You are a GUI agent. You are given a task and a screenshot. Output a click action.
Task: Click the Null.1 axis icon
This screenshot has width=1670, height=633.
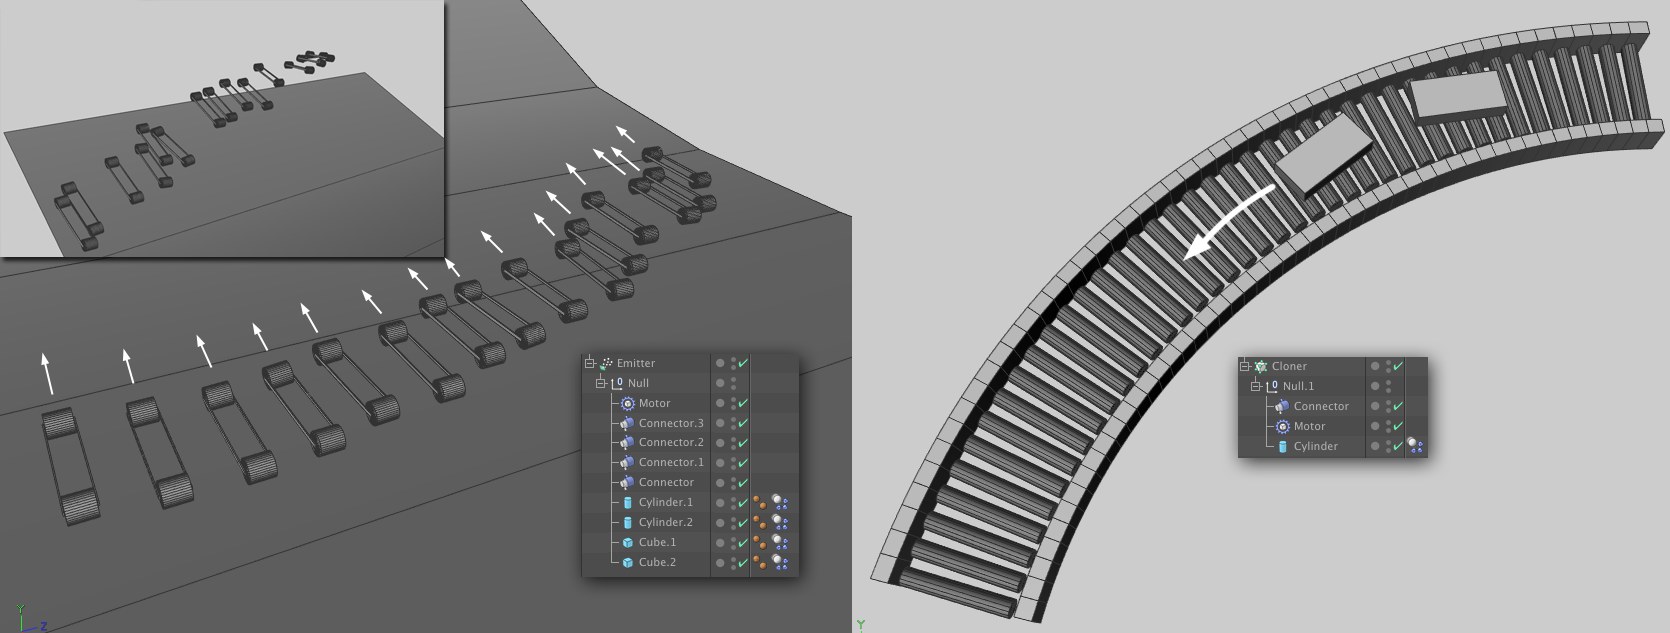click(x=1272, y=386)
